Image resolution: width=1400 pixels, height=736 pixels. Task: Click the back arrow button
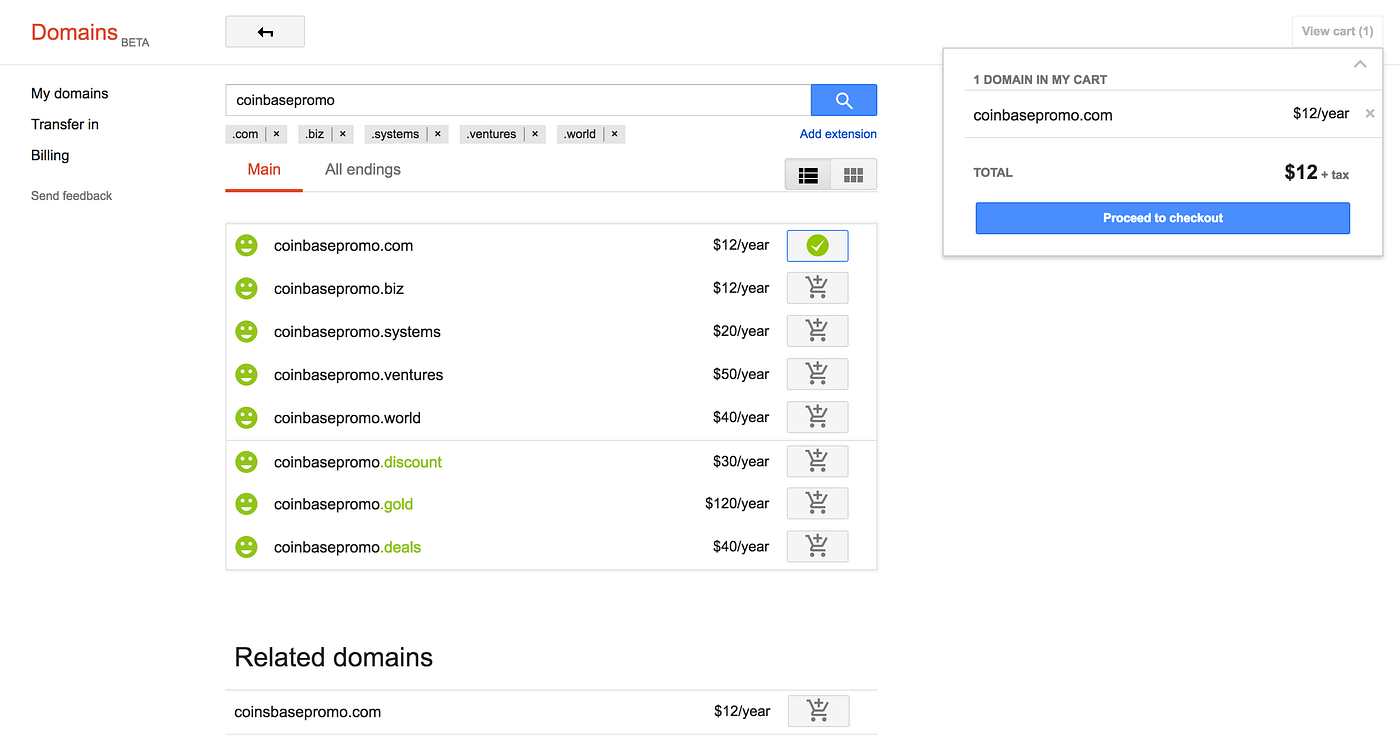(x=265, y=32)
